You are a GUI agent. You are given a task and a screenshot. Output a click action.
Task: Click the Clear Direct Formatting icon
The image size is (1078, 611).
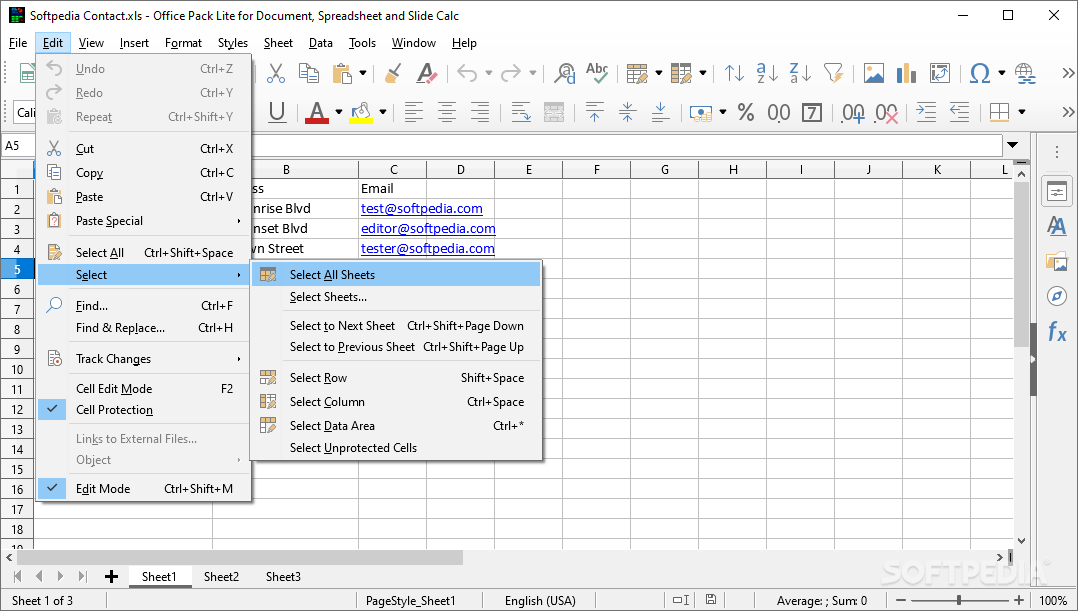[426, 73]
